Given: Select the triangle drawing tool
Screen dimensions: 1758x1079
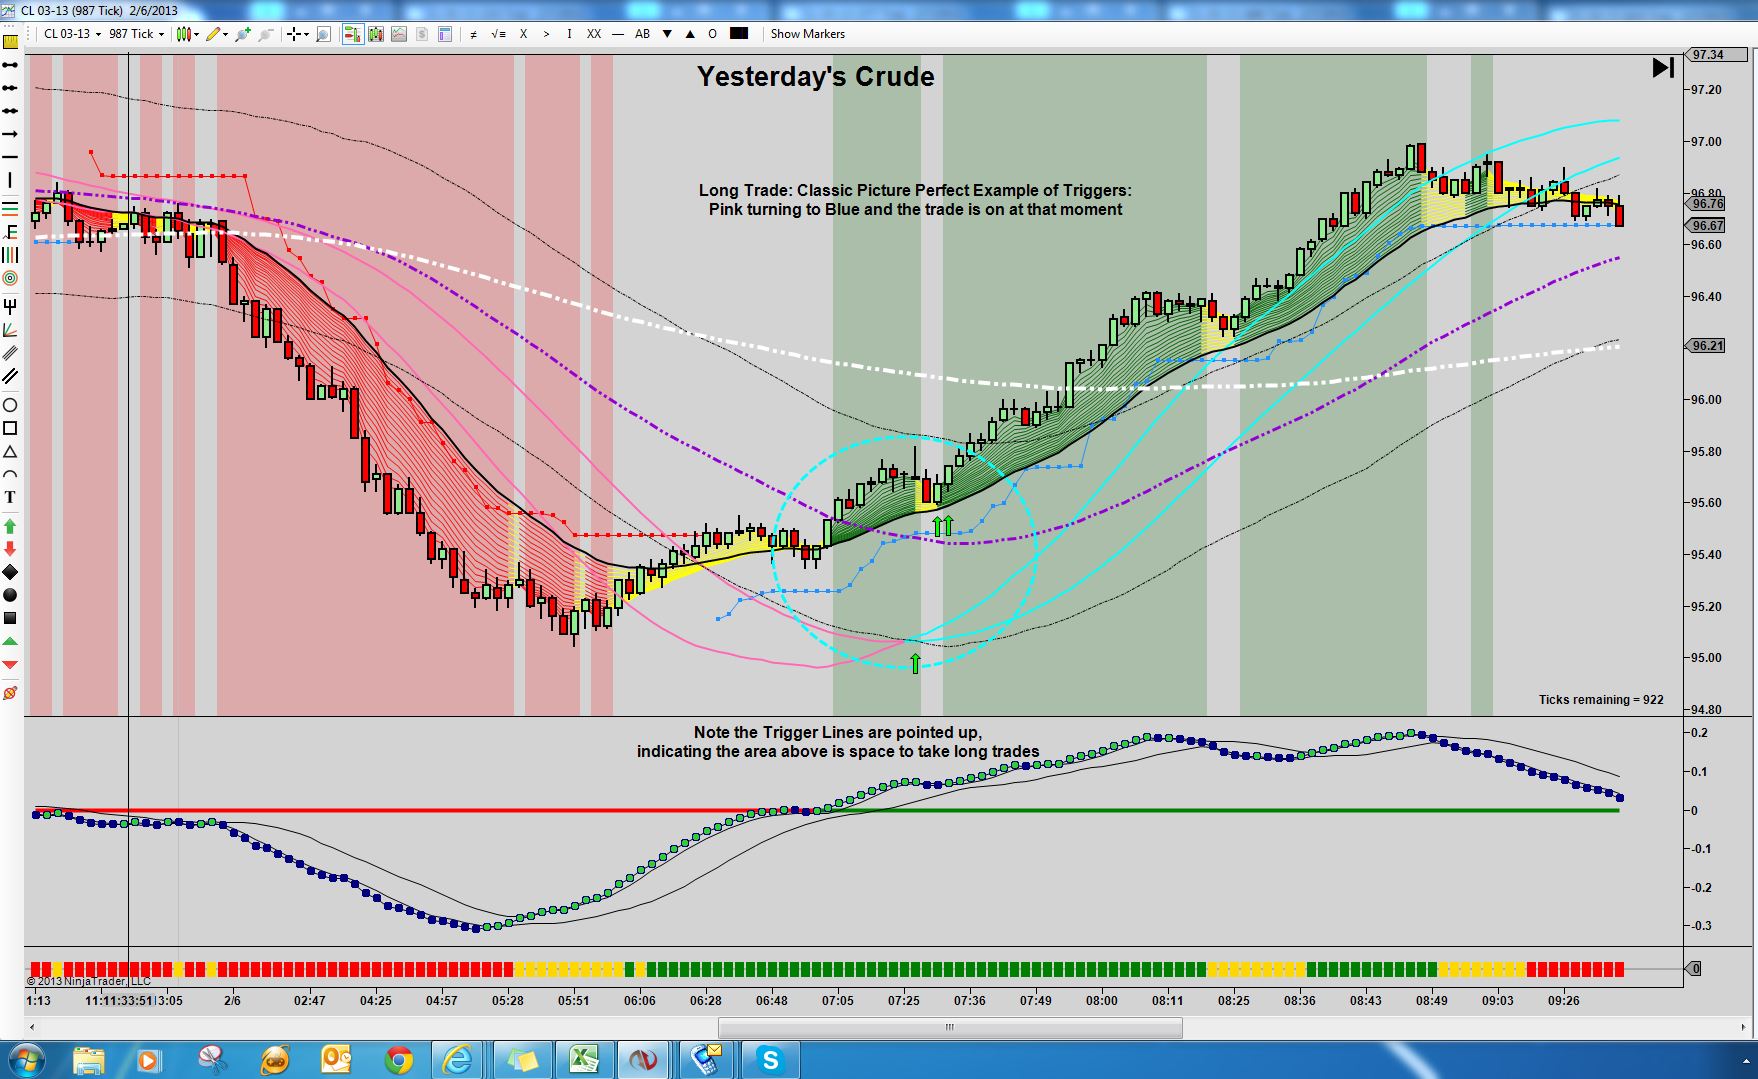Looking at the screenshot, I should click(x=10, y=452).
